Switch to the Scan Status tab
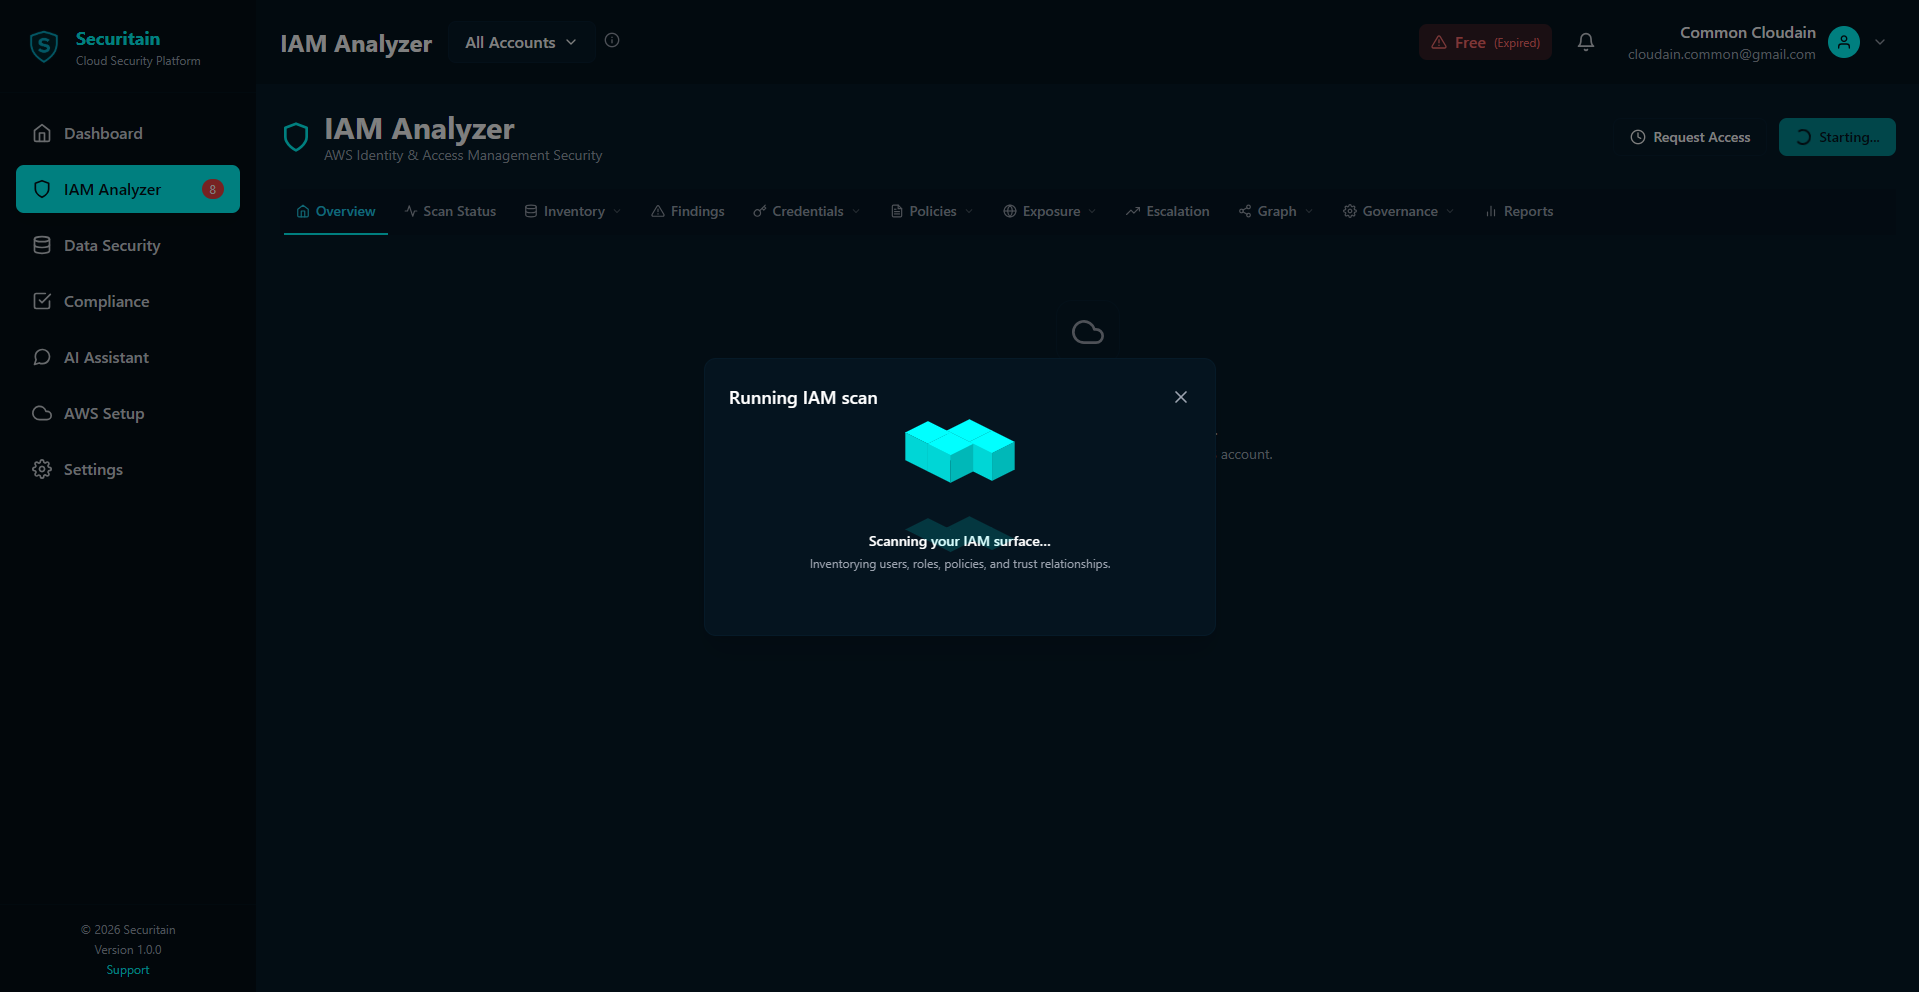Viewport: 1919px width, 992px height. pyautogui.click(x=450, y=211)
